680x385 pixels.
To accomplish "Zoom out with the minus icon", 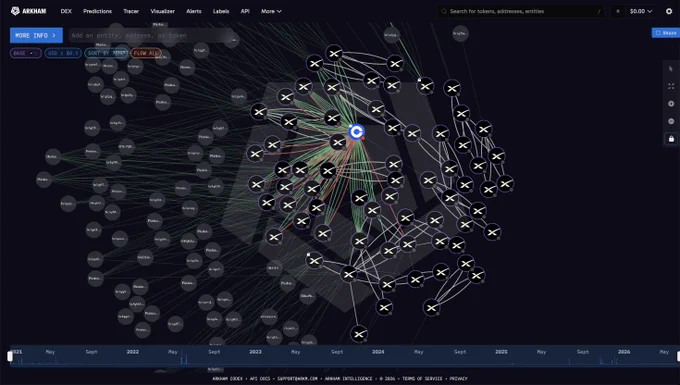I will [x=671, y=121].
